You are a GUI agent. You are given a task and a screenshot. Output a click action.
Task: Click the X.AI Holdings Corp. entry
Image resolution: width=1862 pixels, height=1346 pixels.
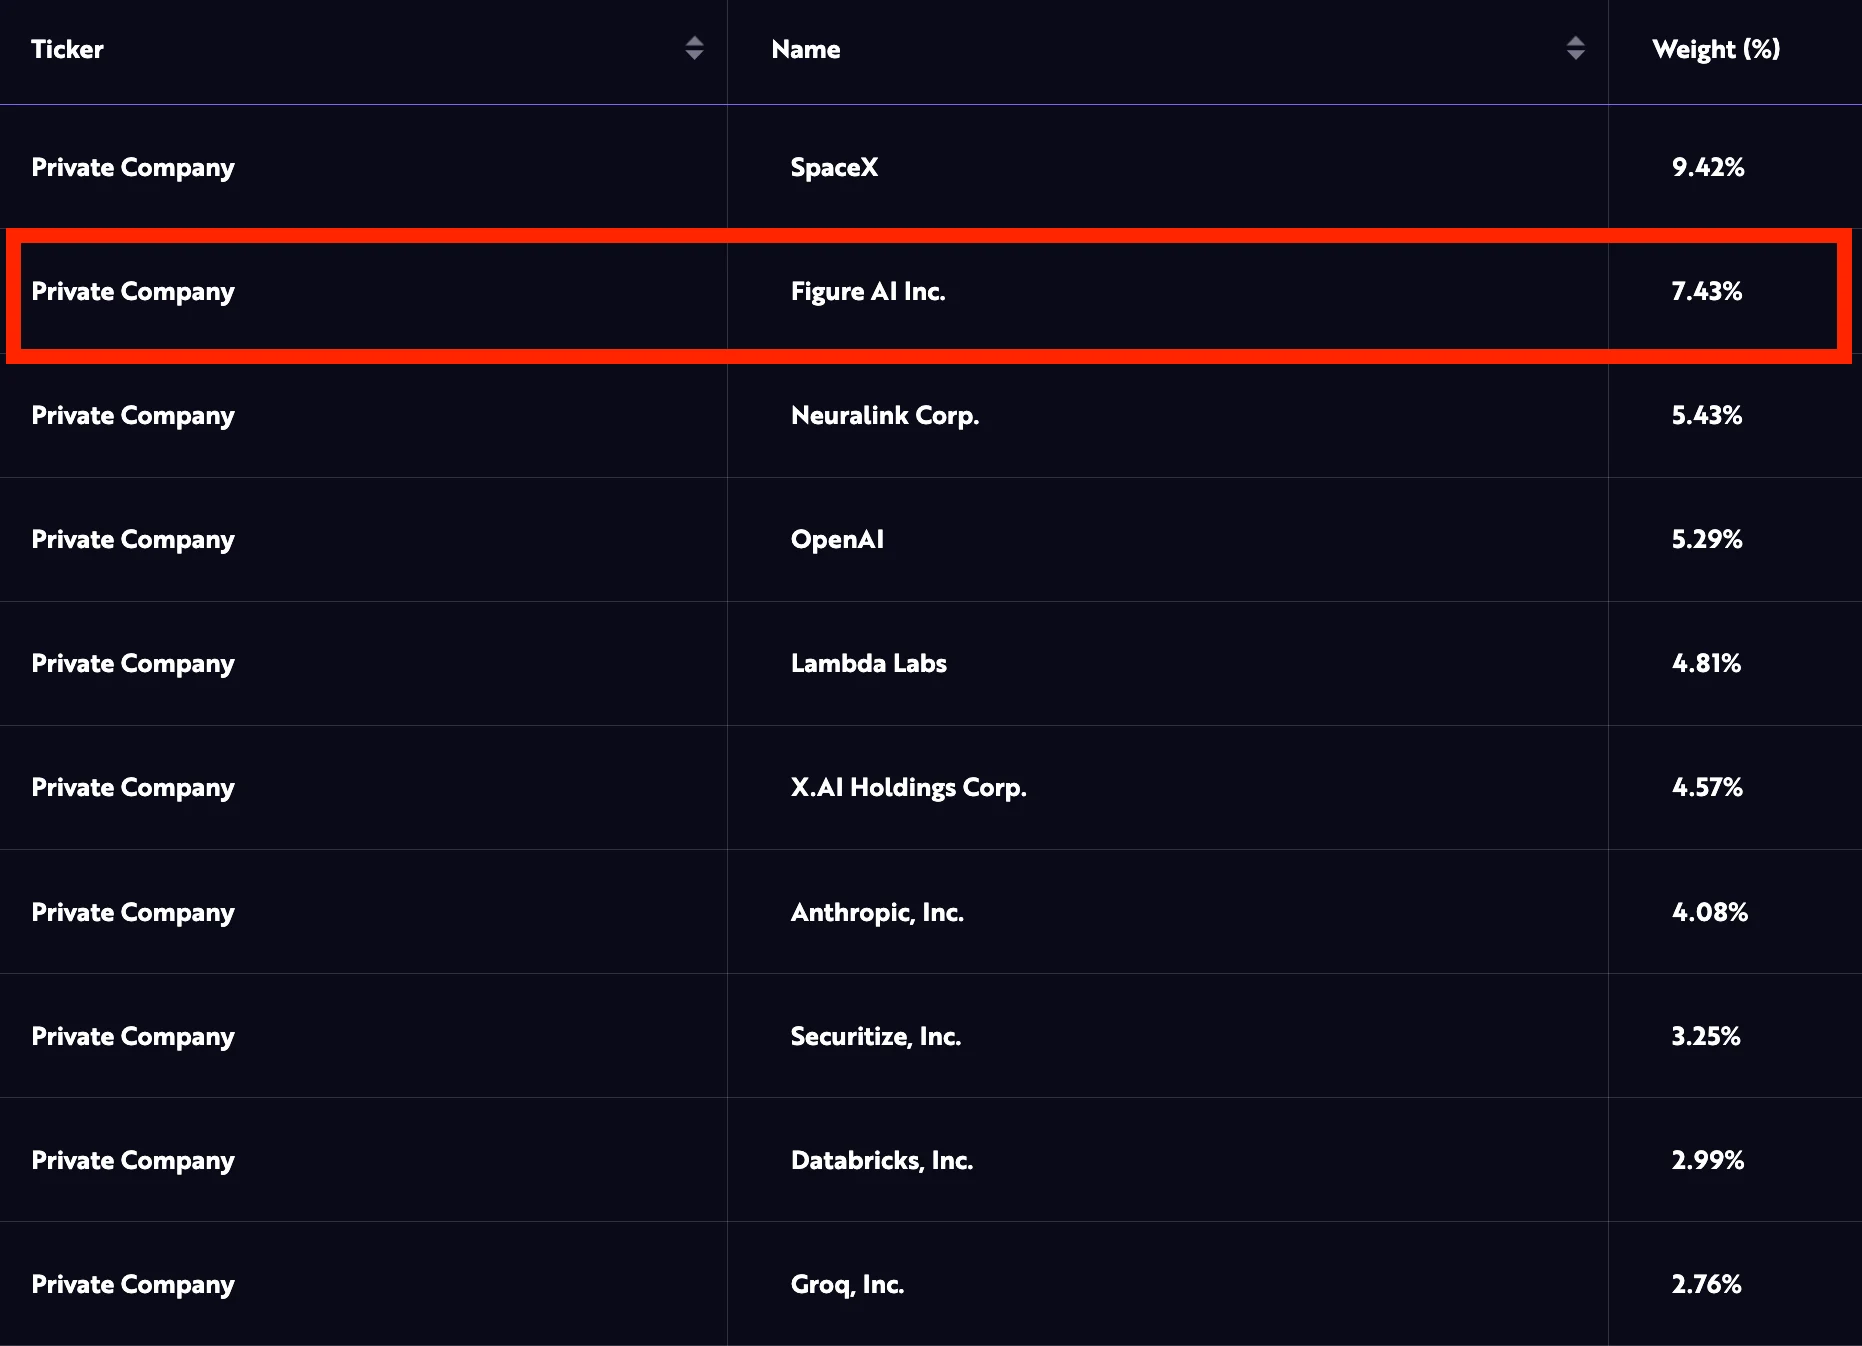pos(908,787)
